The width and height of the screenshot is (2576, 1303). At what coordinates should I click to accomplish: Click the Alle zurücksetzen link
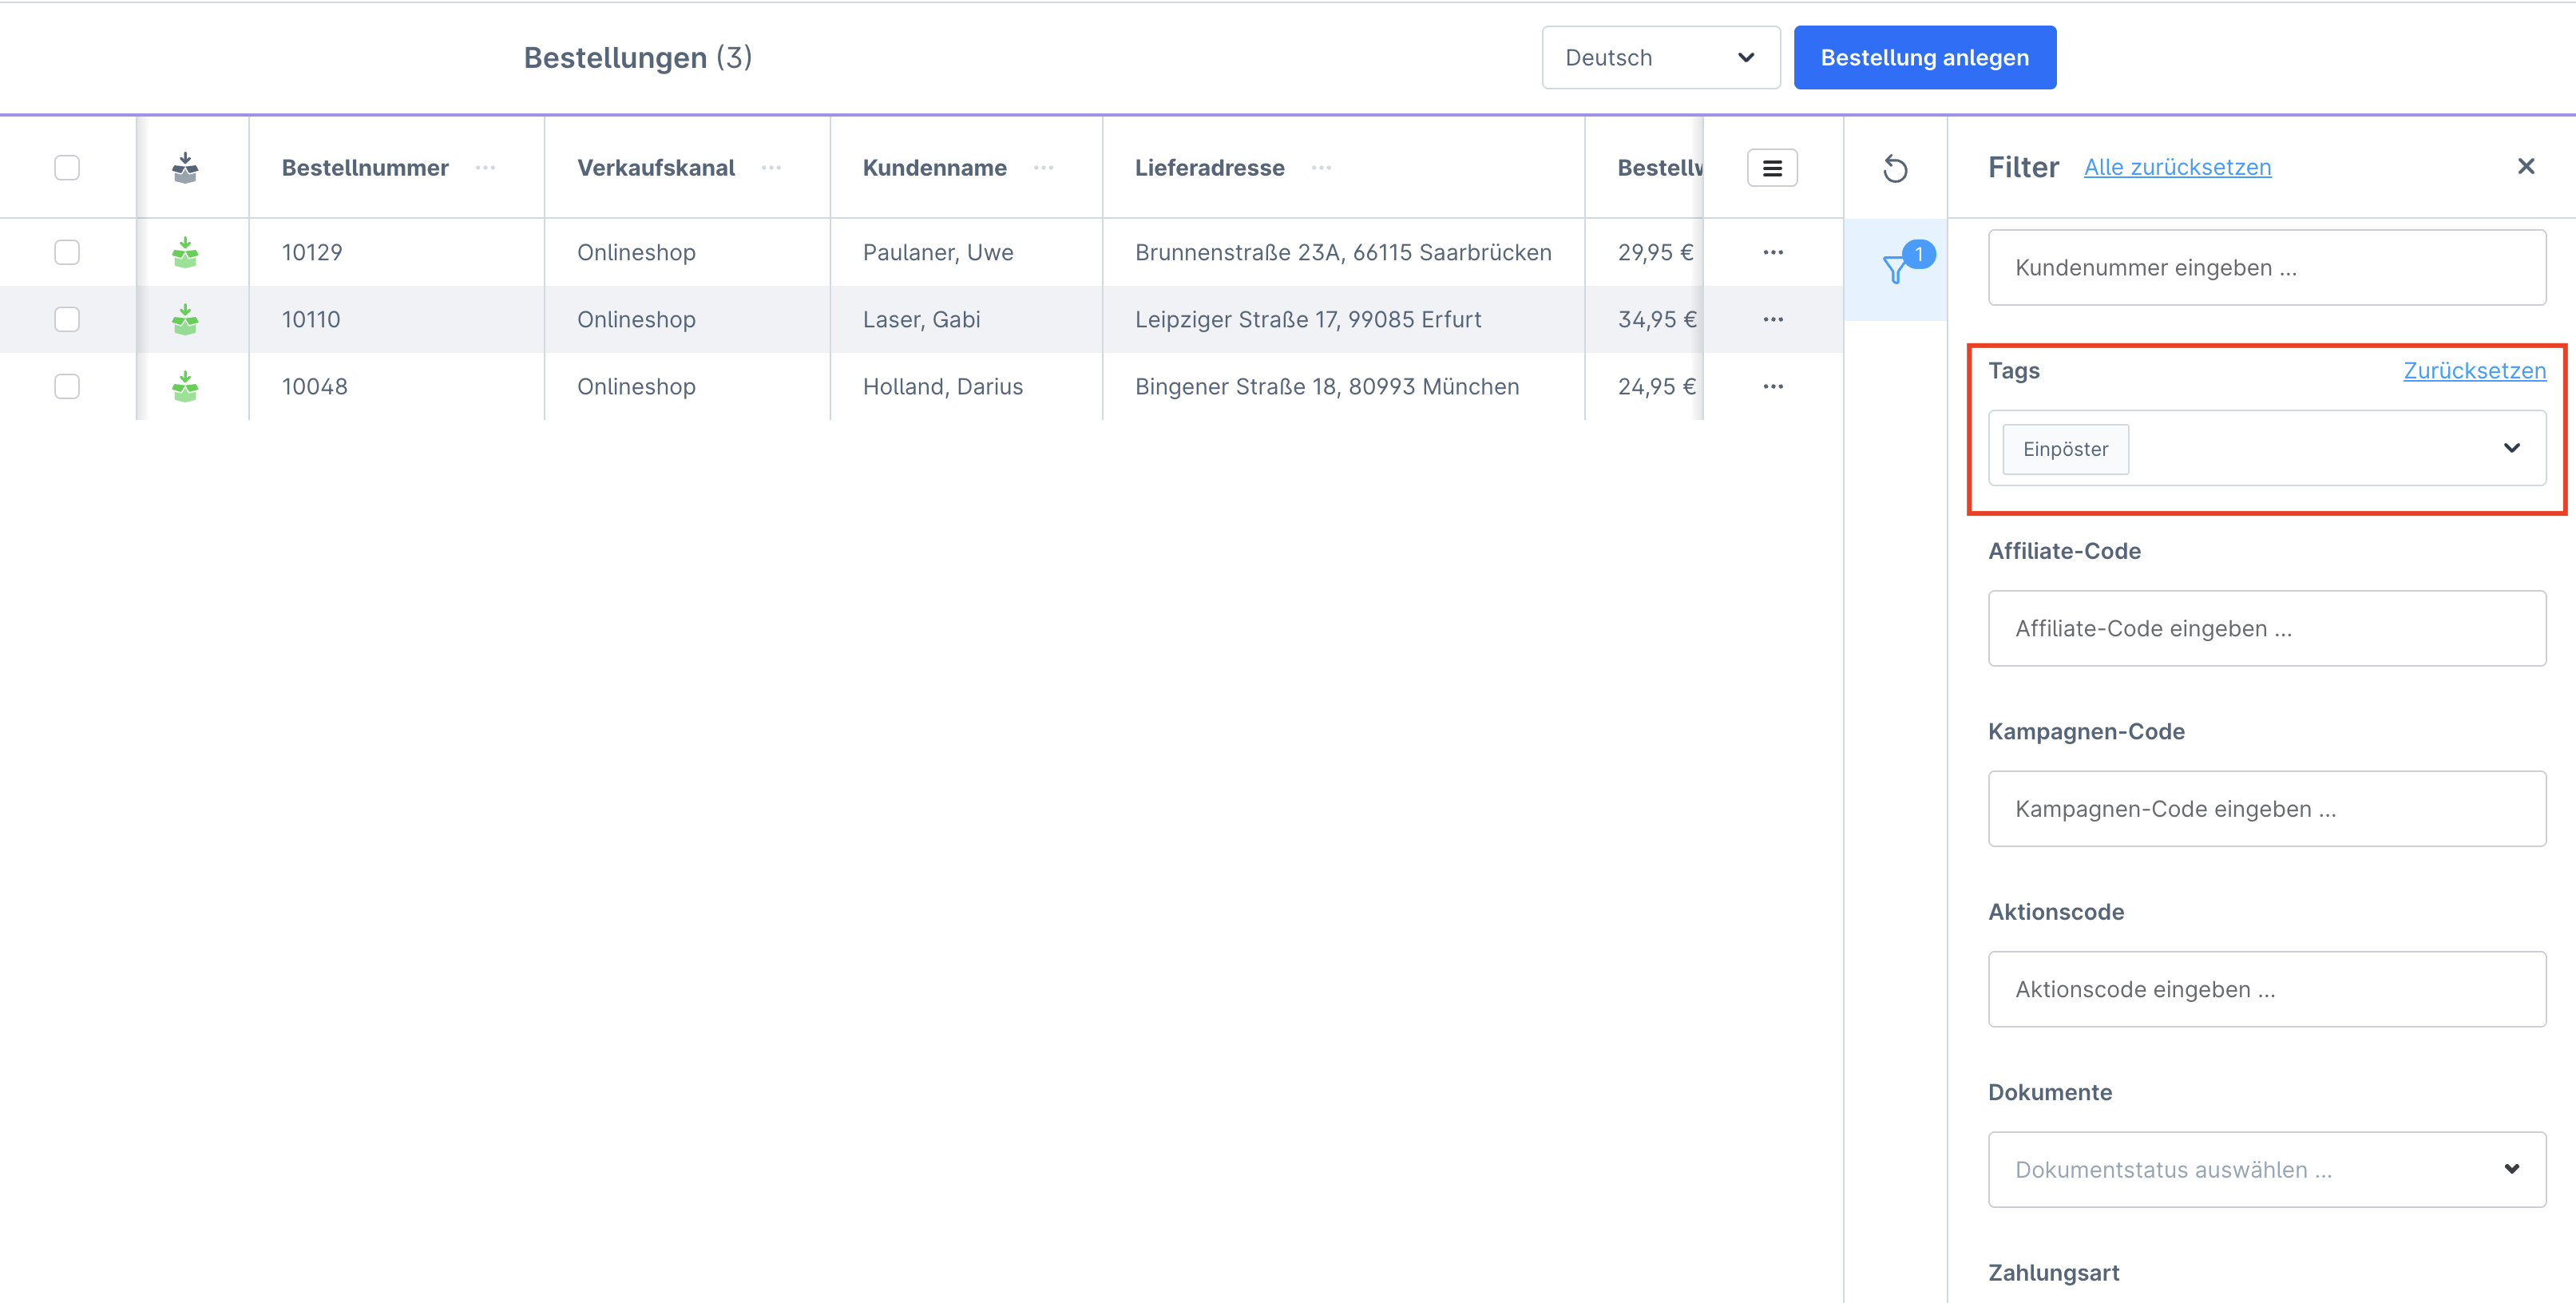click(x=2177, y=167)
